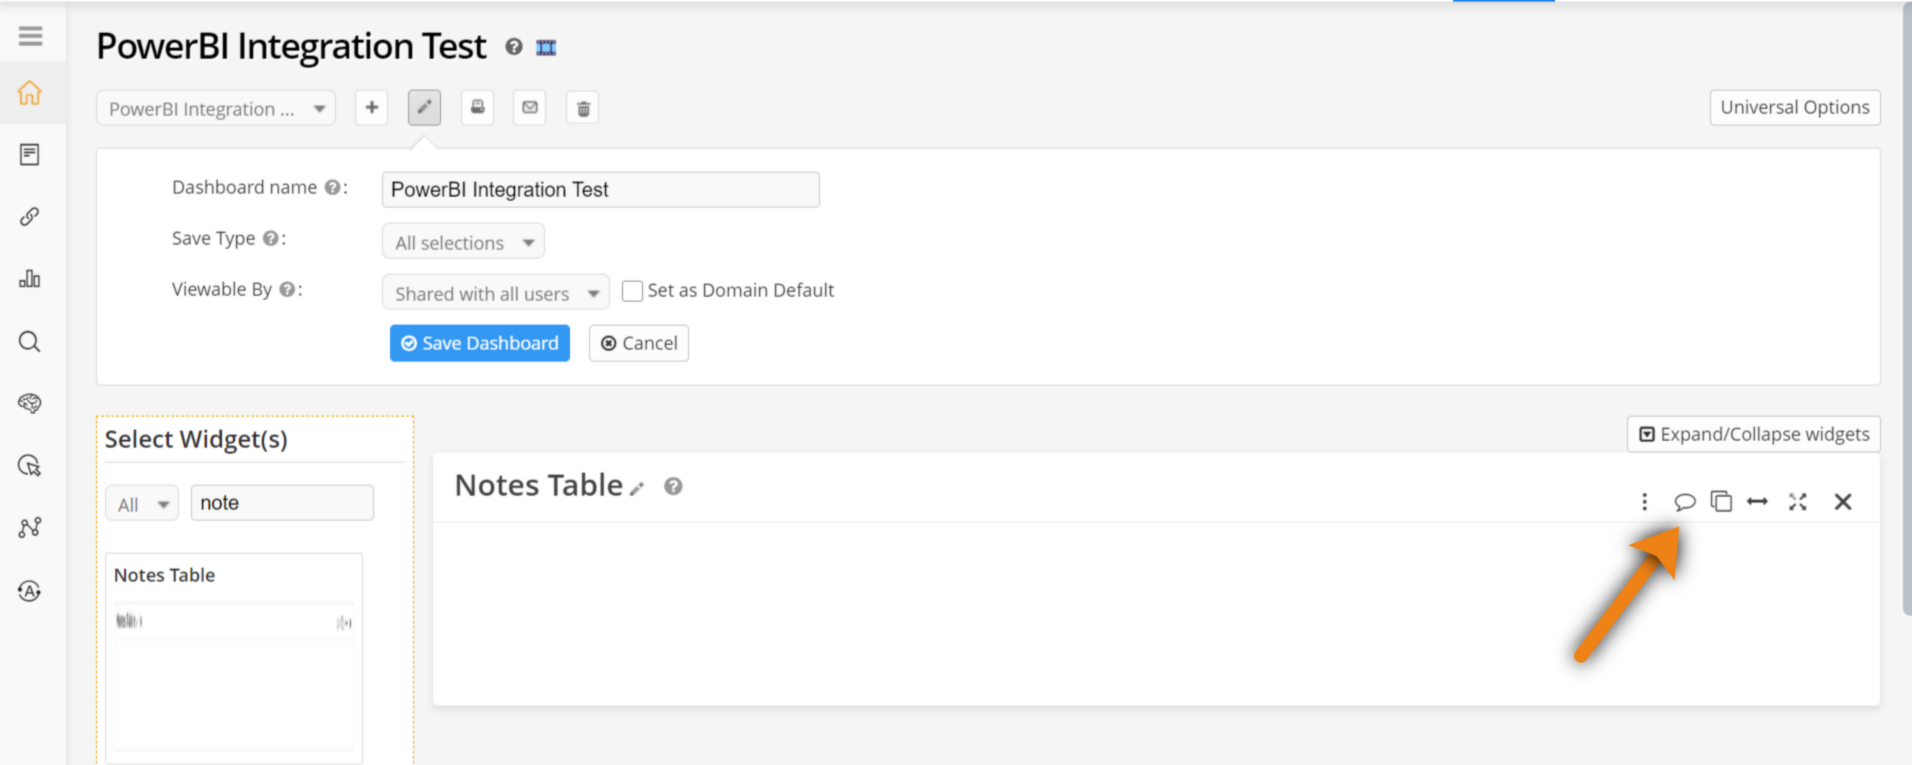Click the magnifier search sidebar icon
Viewport: 1912px width, 765px height.
30,342
